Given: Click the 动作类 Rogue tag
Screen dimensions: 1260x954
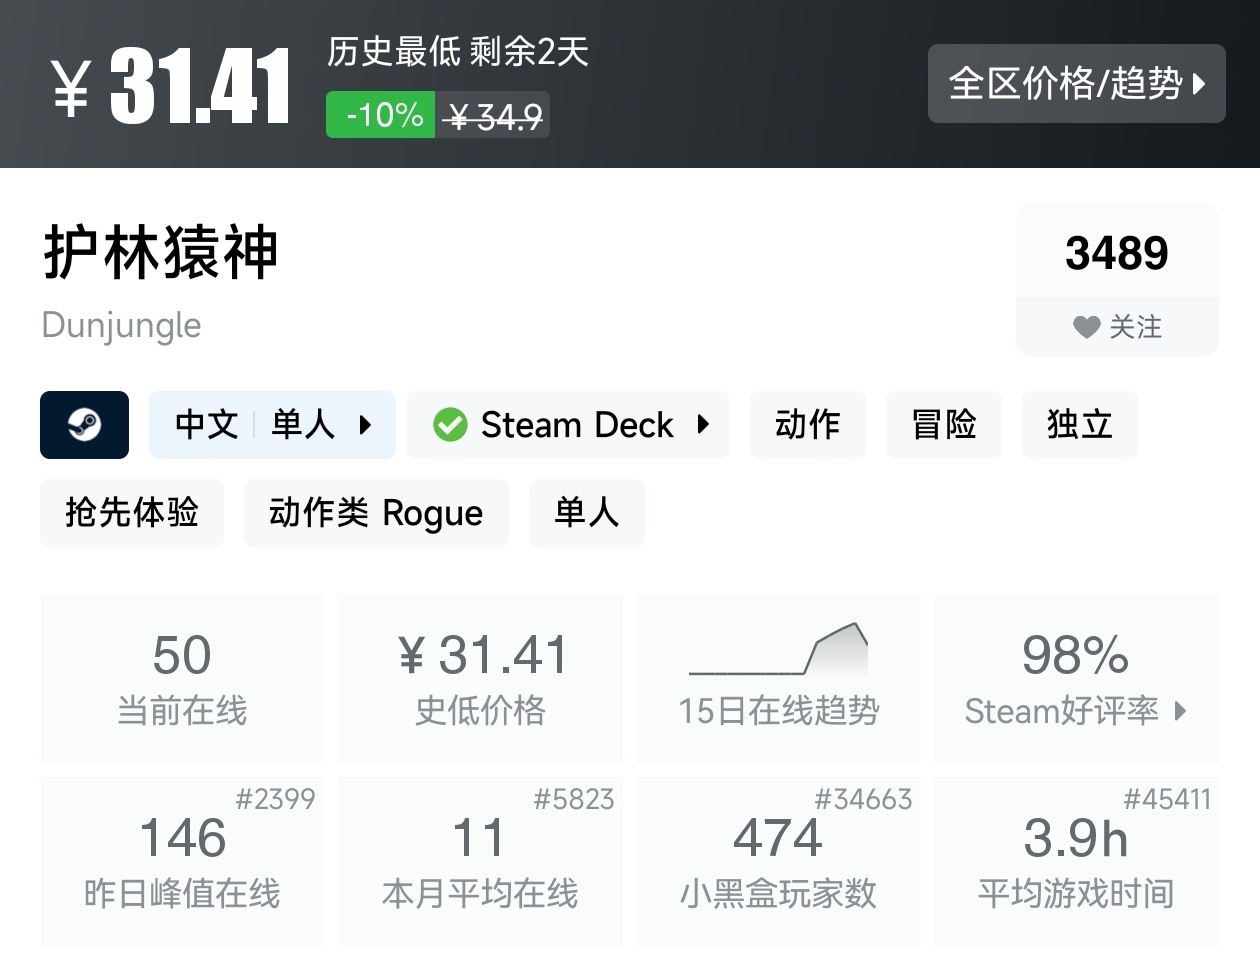Looking at the screenshot, I should pyautogui.click(x=376, y=513).
